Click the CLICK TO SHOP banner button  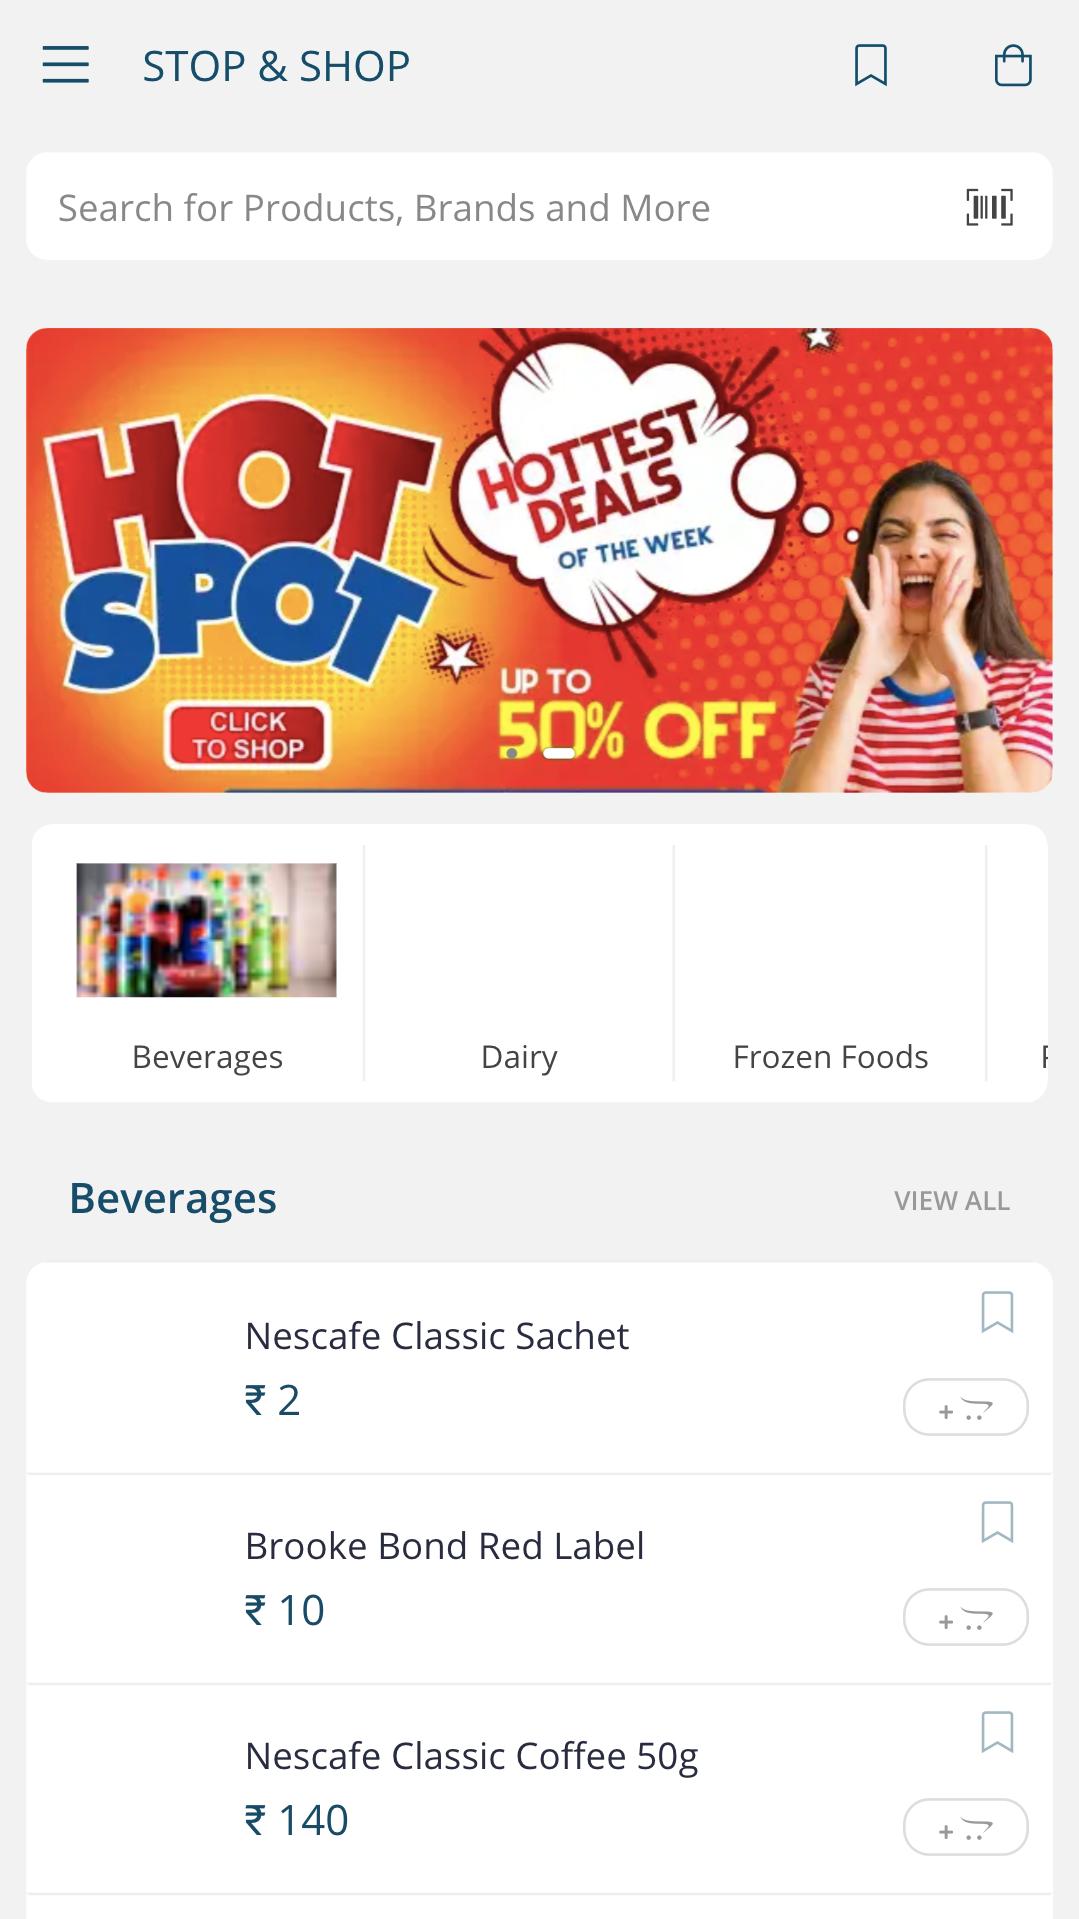248,735
